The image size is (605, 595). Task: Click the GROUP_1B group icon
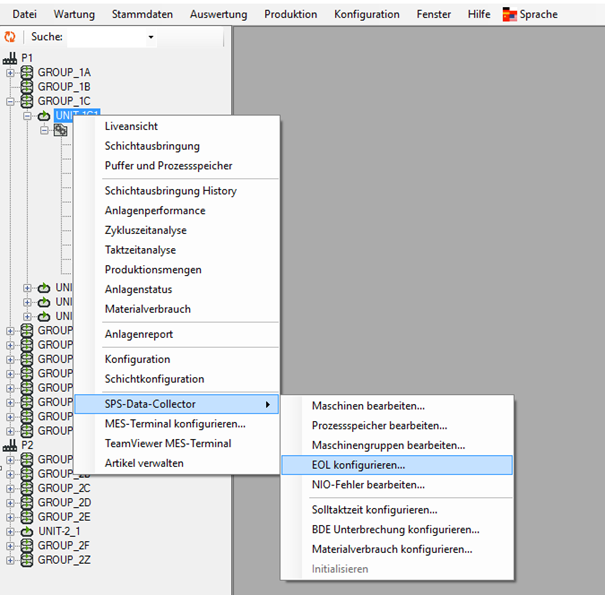(27, 87)
